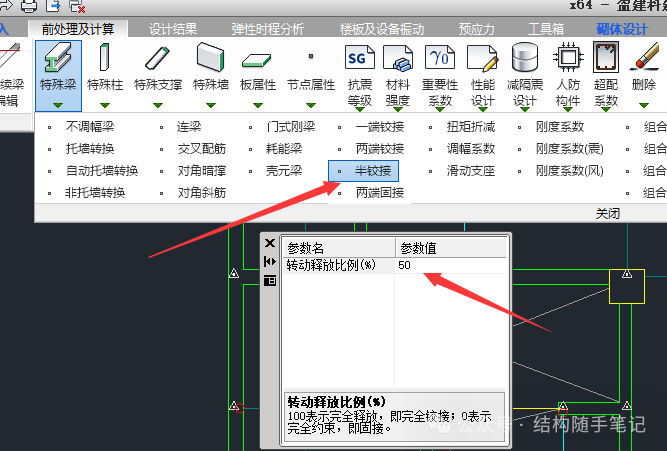Click the print-with-red-X icon in toolbar
This screenshot has height=451, width=667.
(x=77, y=6)
